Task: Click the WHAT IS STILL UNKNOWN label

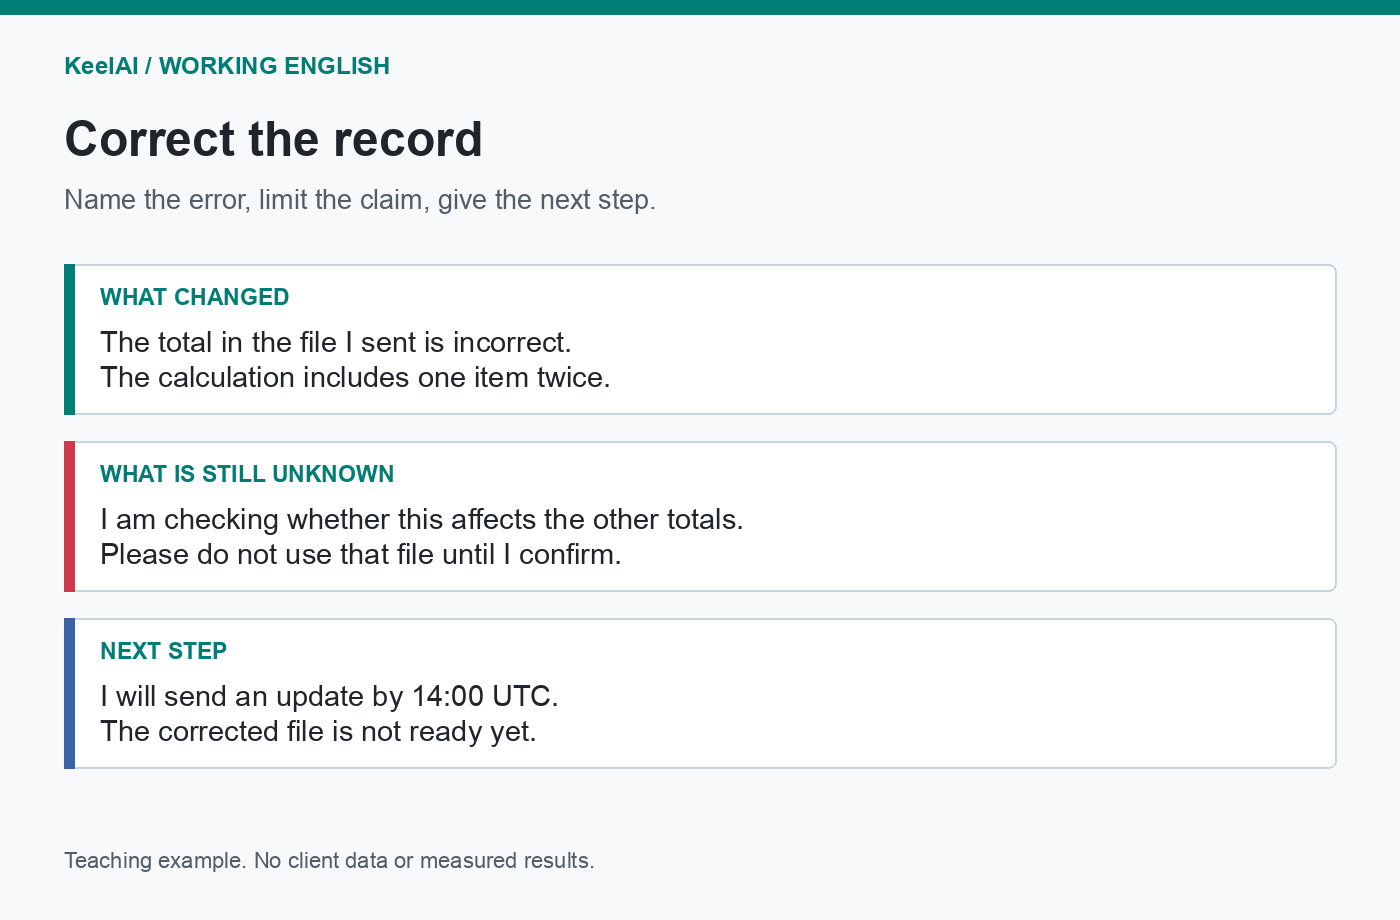Action: coord(247,474)
